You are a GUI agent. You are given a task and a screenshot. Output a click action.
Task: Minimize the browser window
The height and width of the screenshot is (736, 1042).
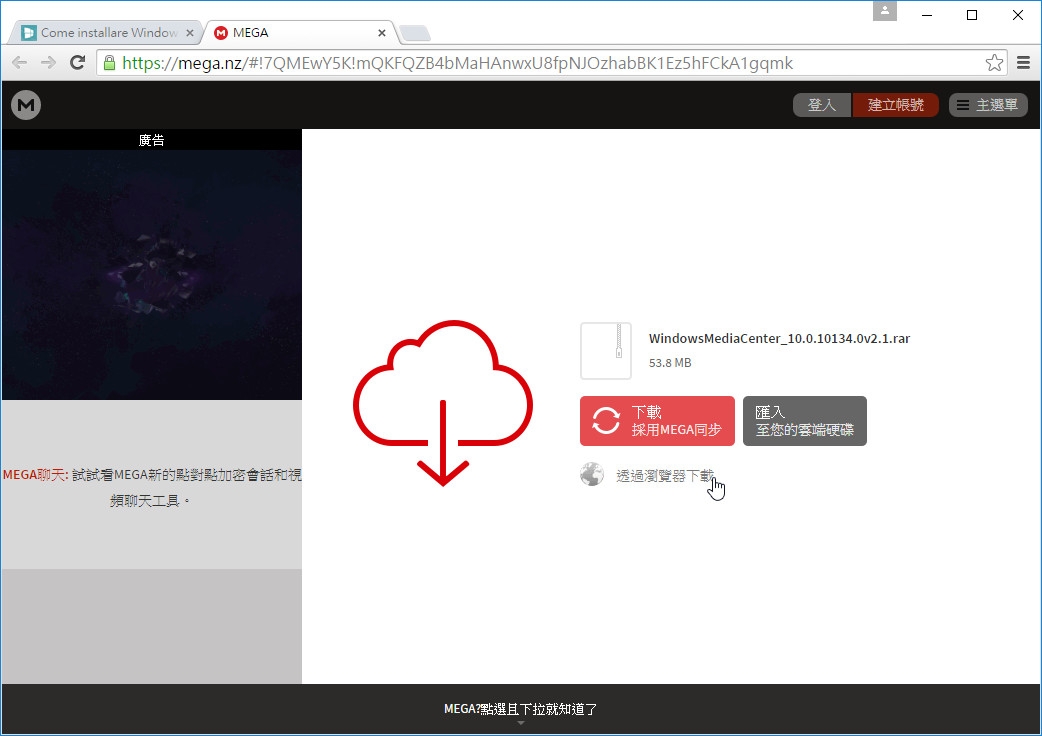pos(927,15)
